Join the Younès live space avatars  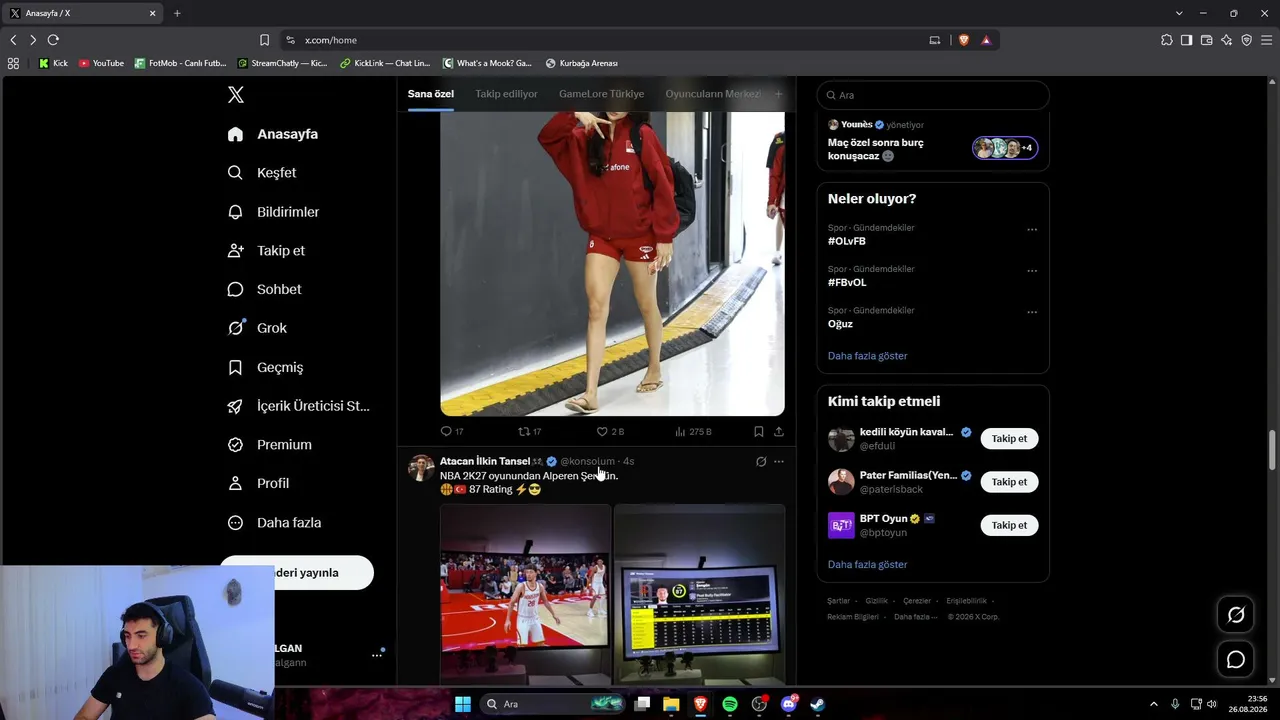coord(1005,148)
